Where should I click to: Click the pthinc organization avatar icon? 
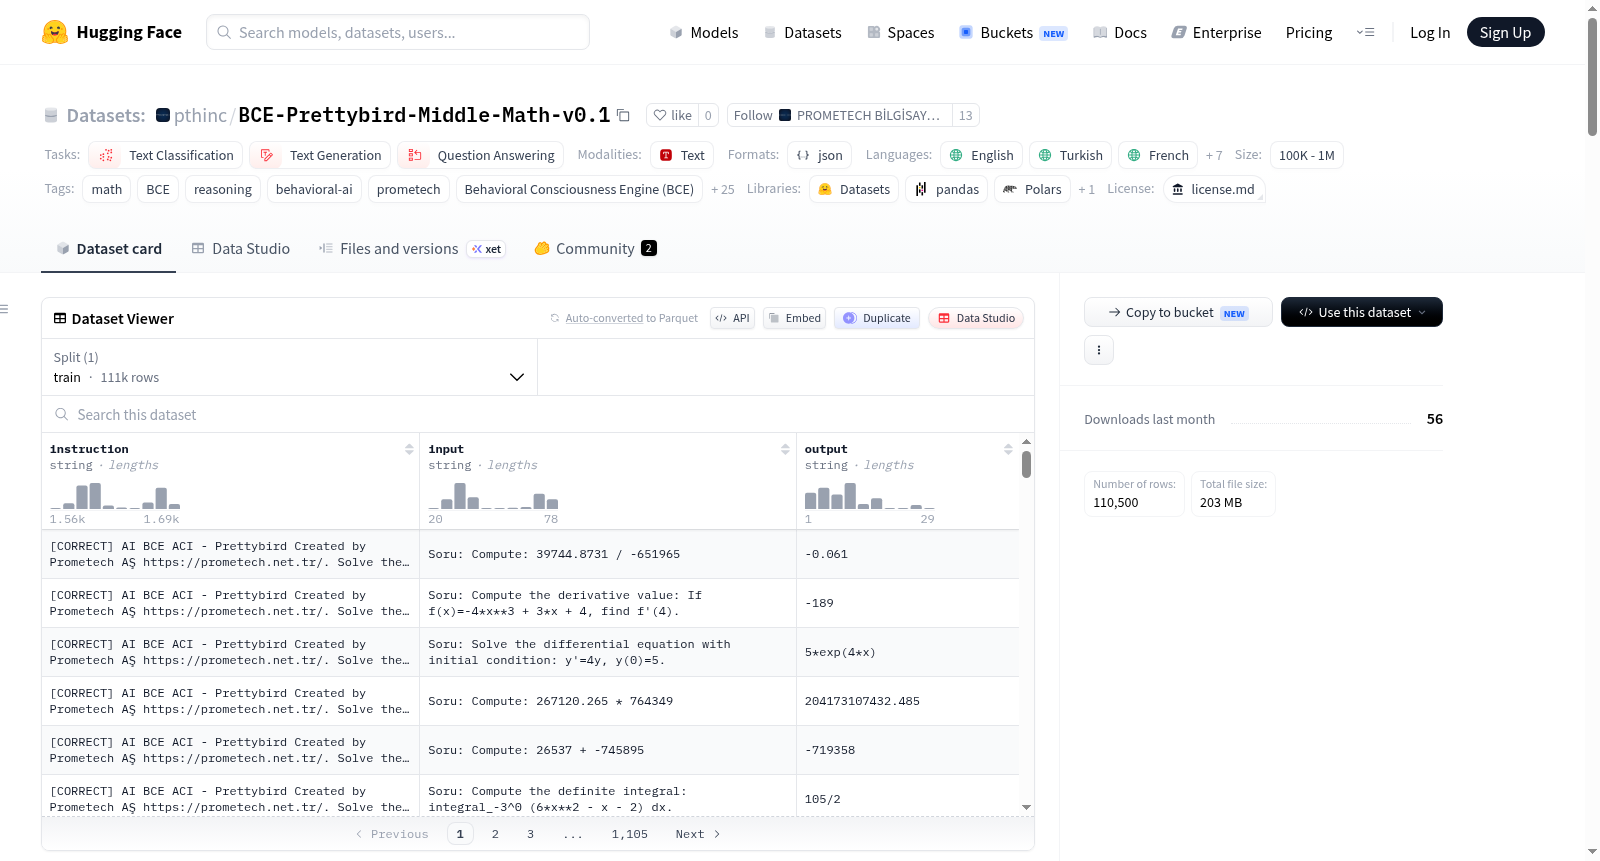[163, 115]
